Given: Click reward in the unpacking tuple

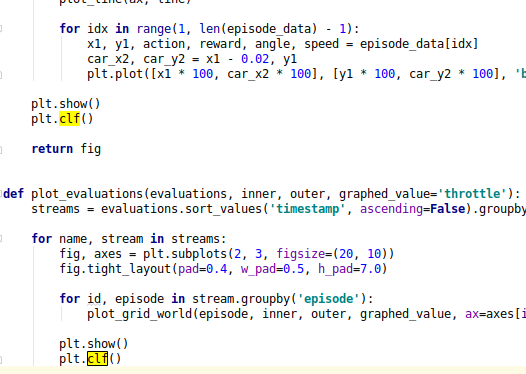Looking at the screenshot, I should point(220,44).
